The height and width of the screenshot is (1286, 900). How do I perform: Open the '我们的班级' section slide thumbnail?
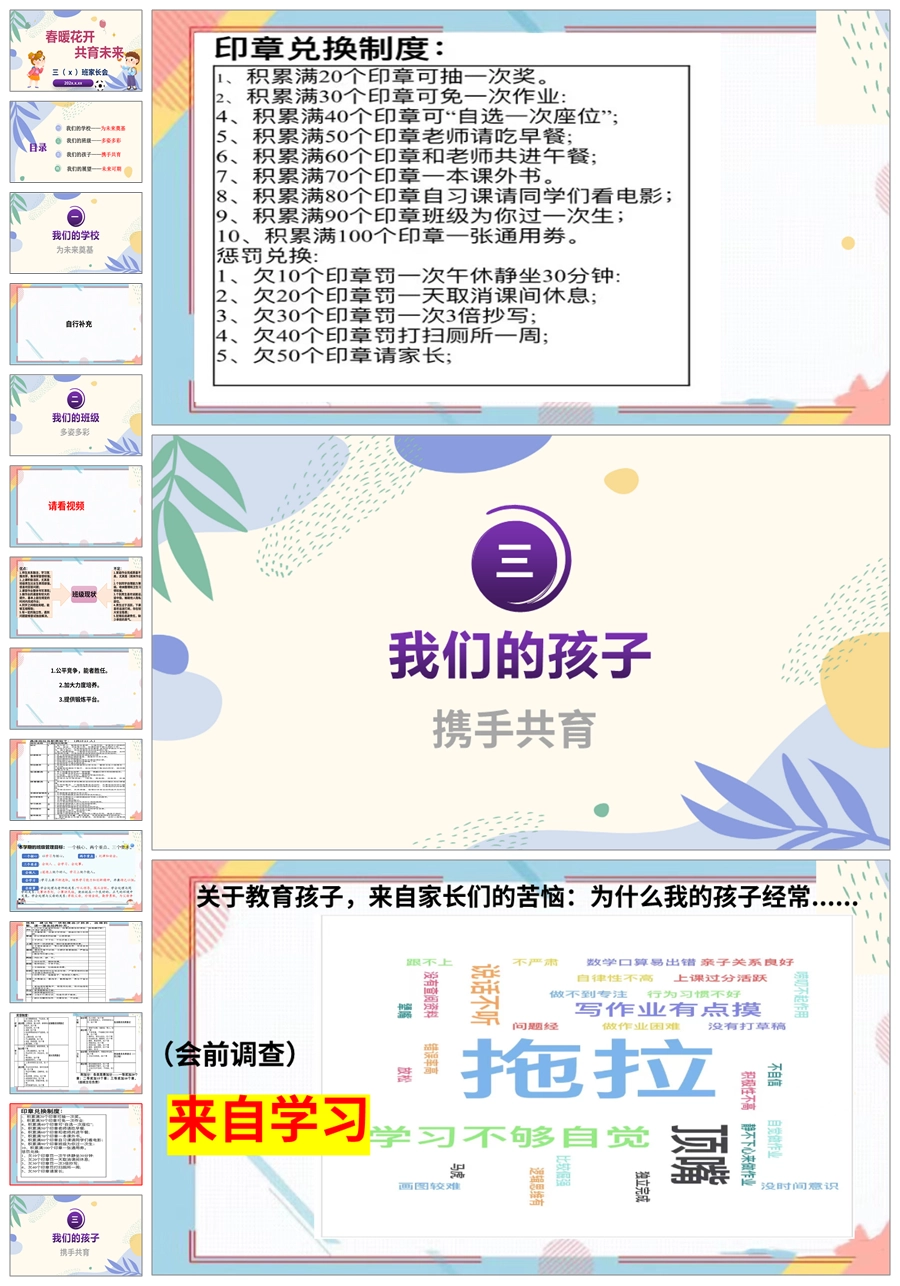point(76,415)
